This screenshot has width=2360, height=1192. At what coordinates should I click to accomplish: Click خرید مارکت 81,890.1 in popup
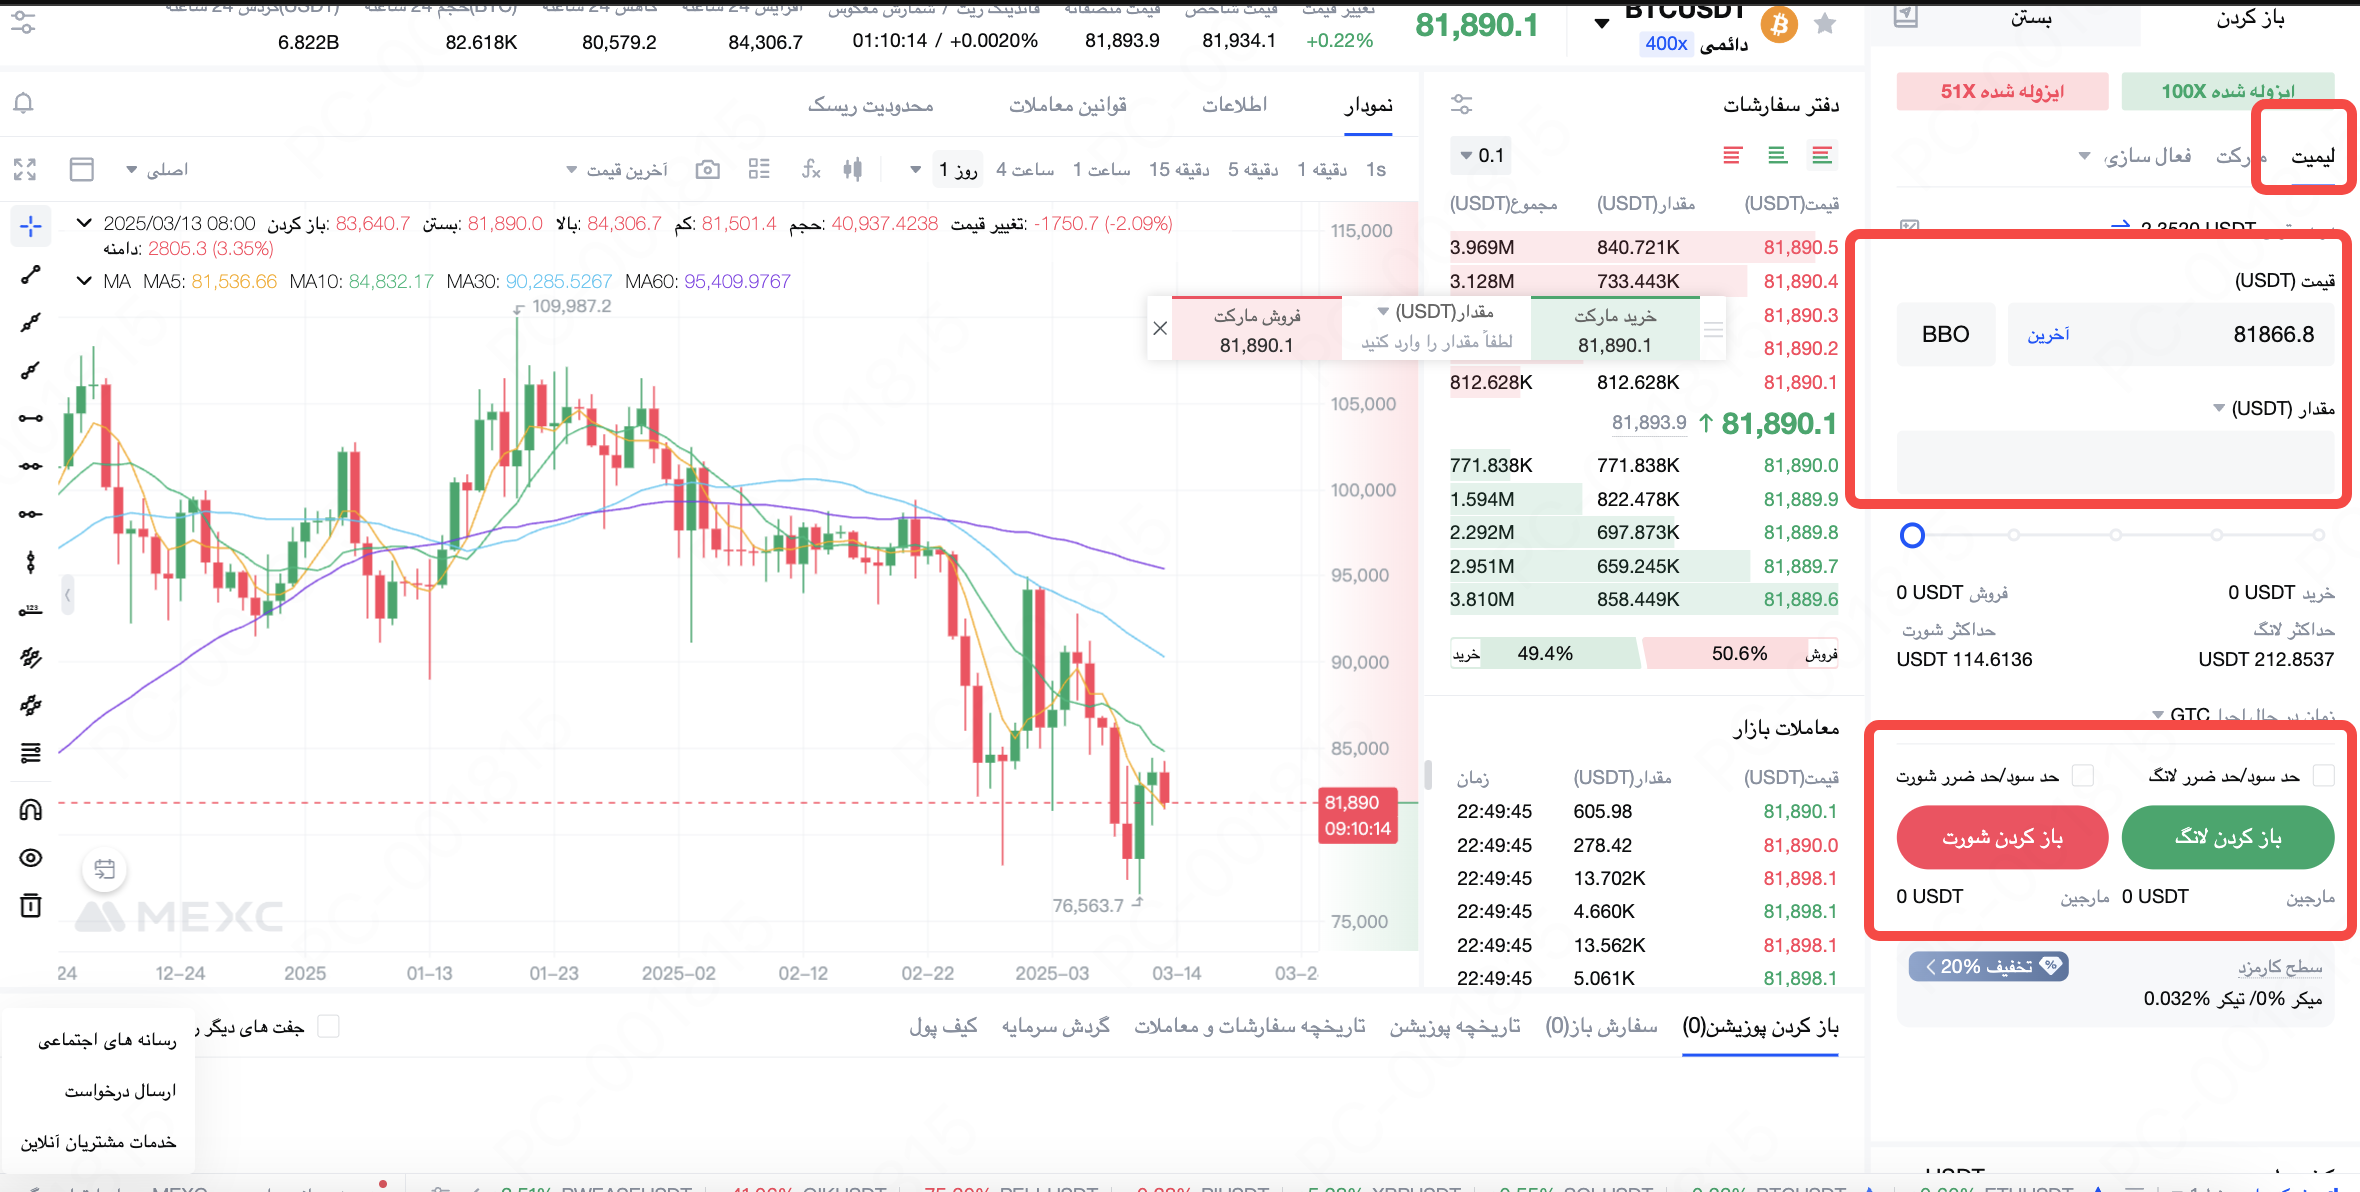[x=1615, y=330]
